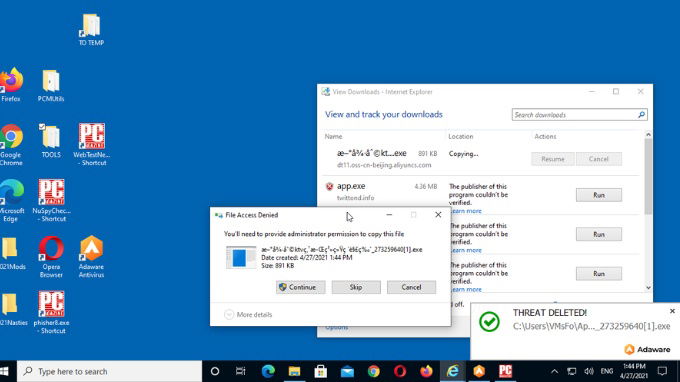
Task: Click Continue in File Access Denied
Action: [301, 287]
